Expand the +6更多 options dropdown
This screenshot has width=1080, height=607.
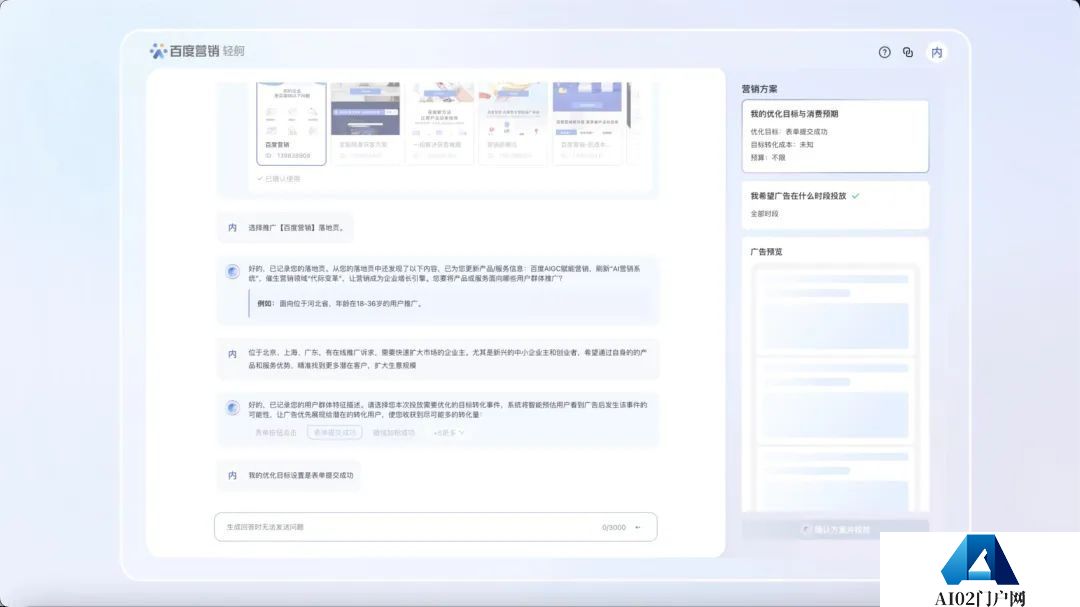[x=448, y=433]
